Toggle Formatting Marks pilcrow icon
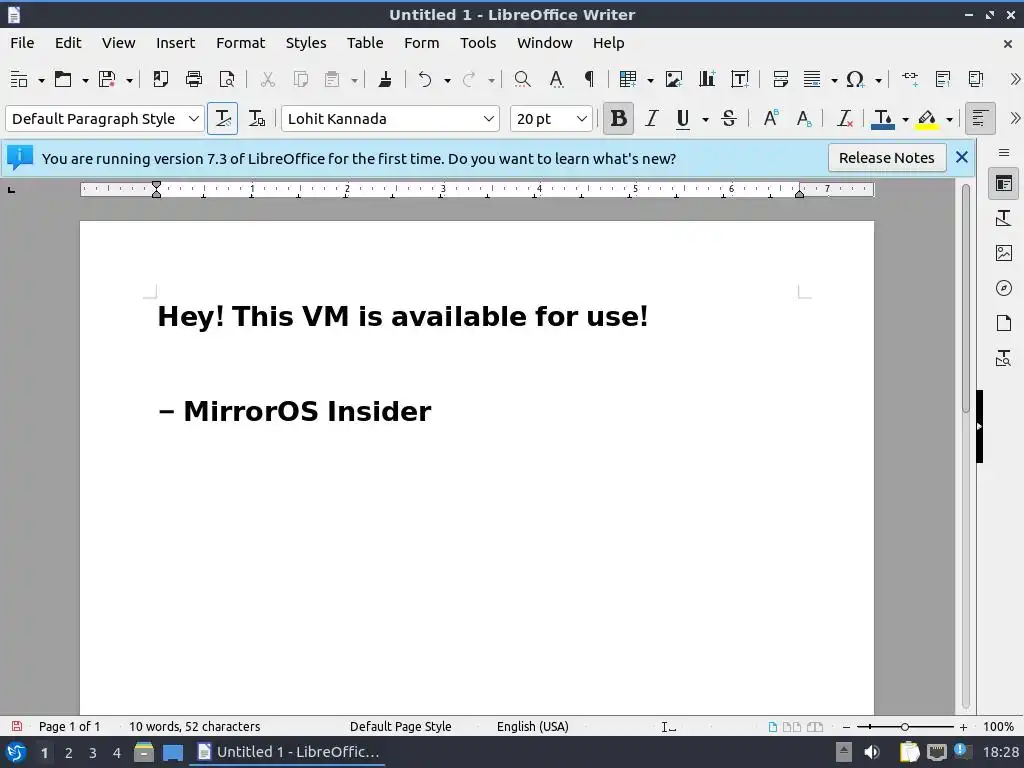This screenshot has width=1024, height=768. [589, 80]
